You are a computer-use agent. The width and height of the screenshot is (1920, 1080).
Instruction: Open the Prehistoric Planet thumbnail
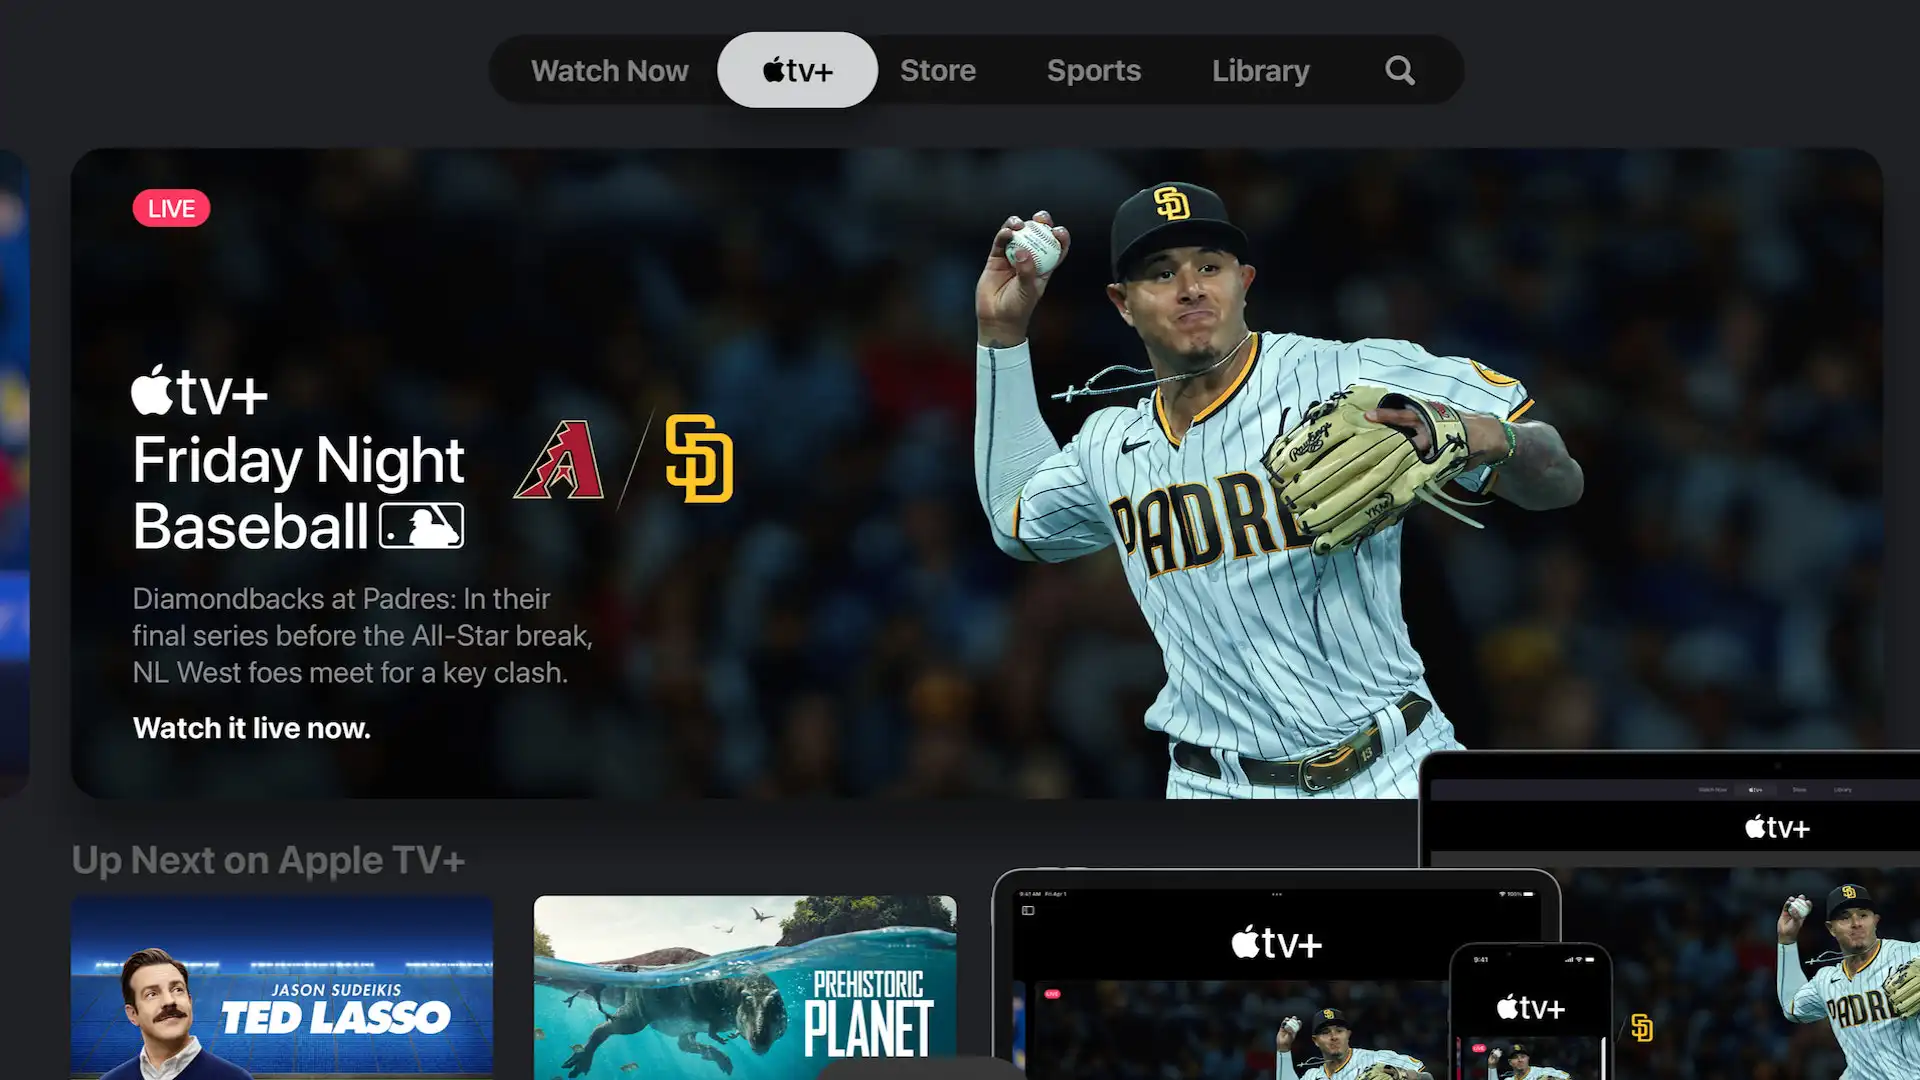745,987
